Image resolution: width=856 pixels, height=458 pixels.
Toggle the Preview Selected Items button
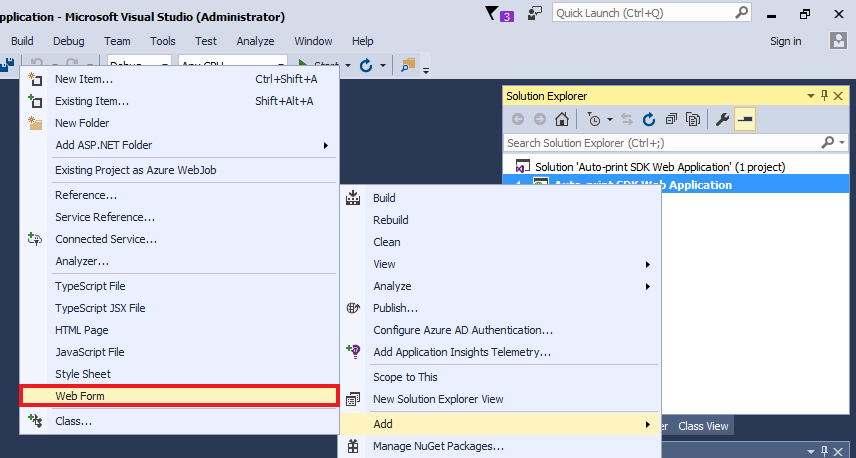click(745, 120)
